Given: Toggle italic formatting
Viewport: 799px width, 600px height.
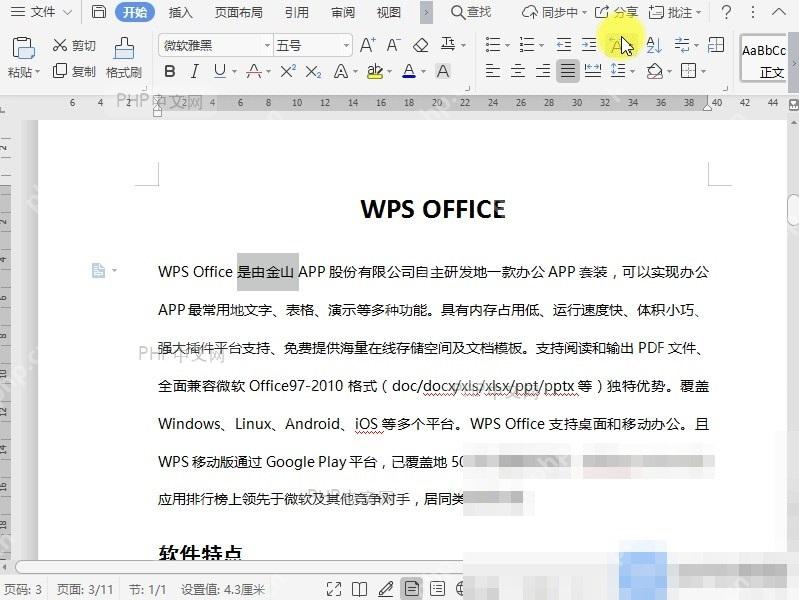Looking at the screenshot, I should (194, 71).
